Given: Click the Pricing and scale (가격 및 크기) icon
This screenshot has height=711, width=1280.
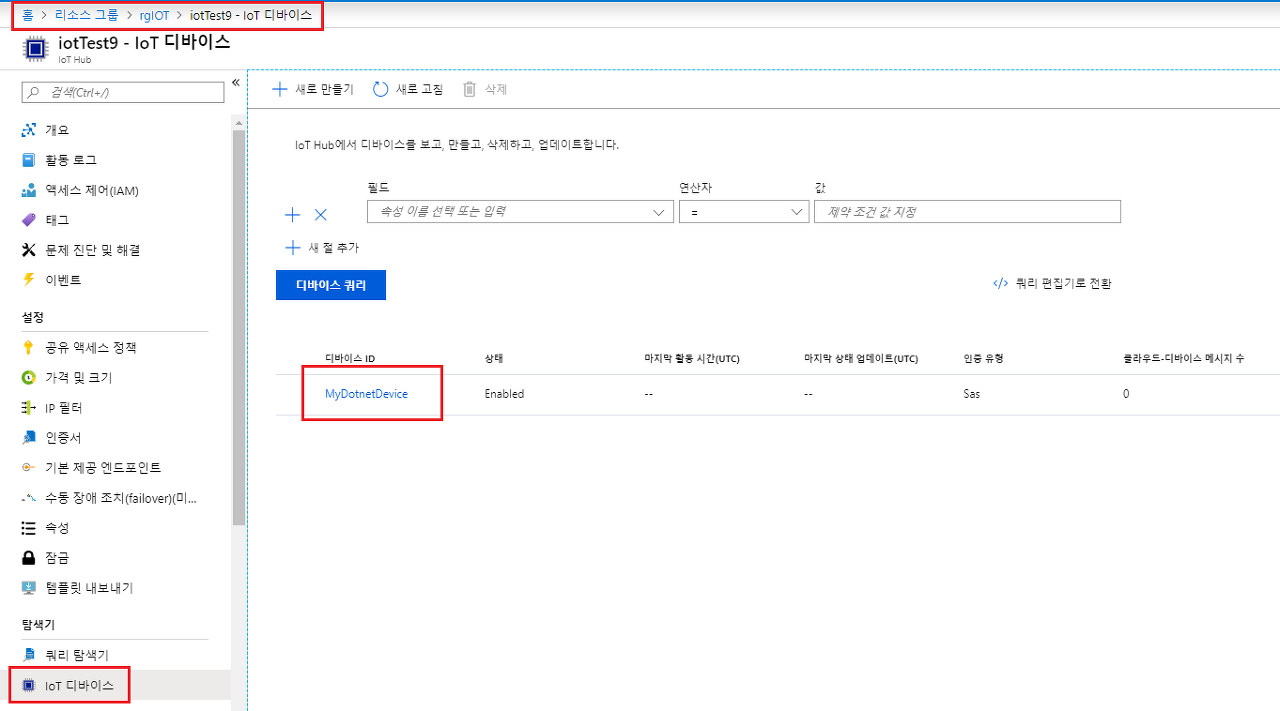Looking at the screenshot, I should (x=29, y=378).
